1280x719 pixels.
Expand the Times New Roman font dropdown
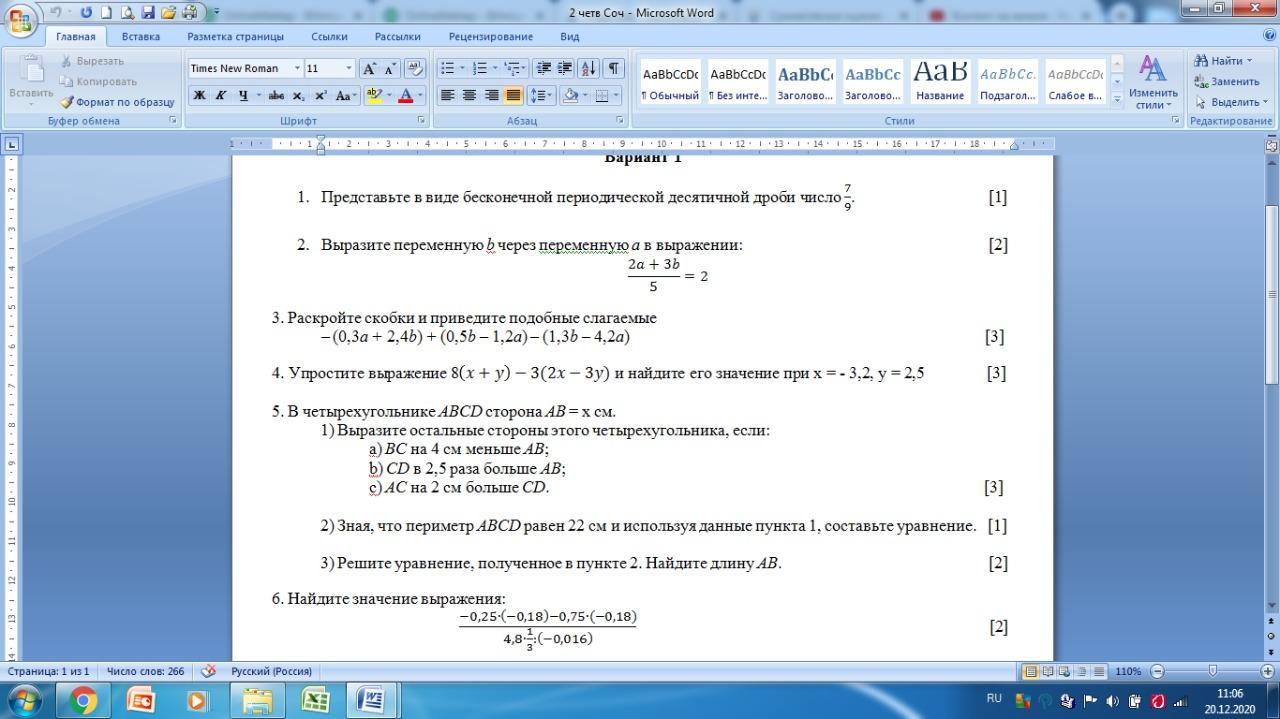point(297,68)
